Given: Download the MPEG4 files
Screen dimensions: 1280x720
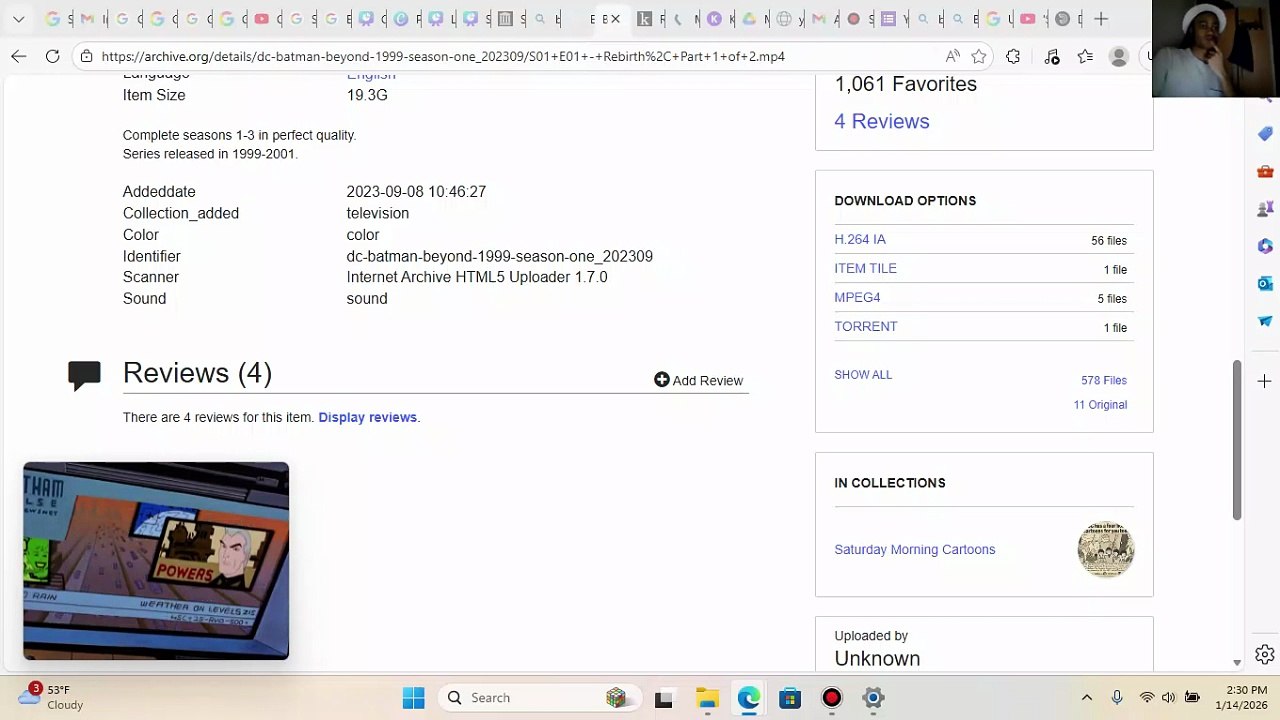Looking at the screenshot, I should point(857,297).
